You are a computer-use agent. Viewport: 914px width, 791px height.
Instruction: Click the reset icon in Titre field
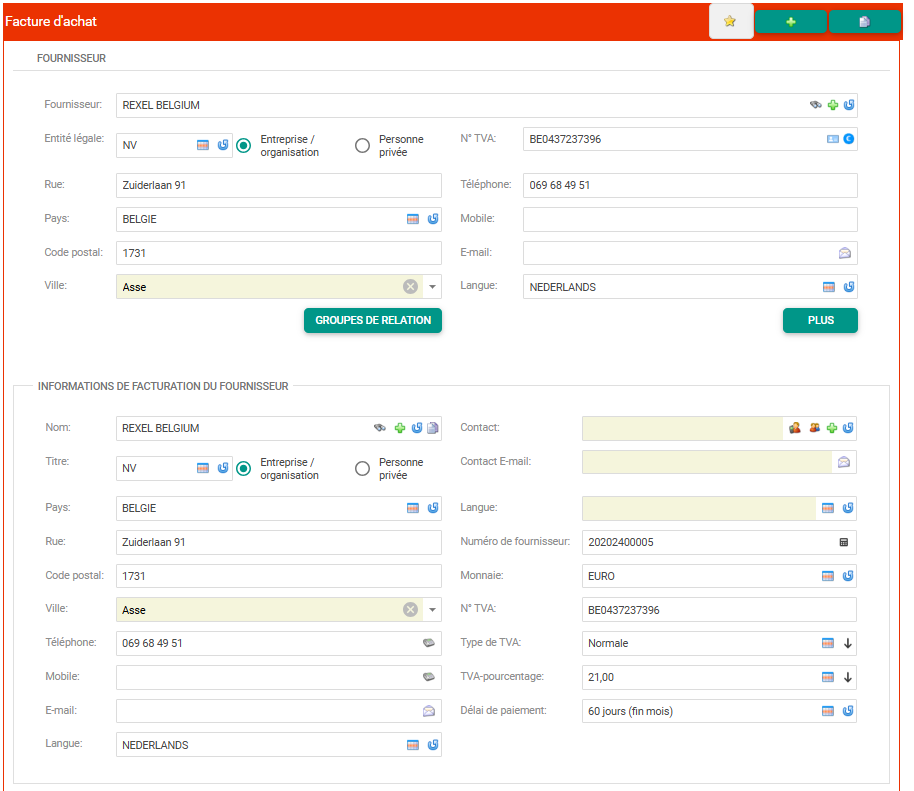[x=223, y=468]
